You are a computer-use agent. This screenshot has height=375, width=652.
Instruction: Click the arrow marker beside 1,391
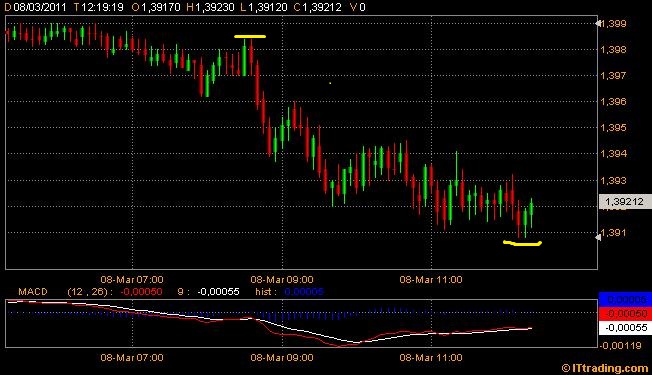pyautogui.click(x=598, y=237)
